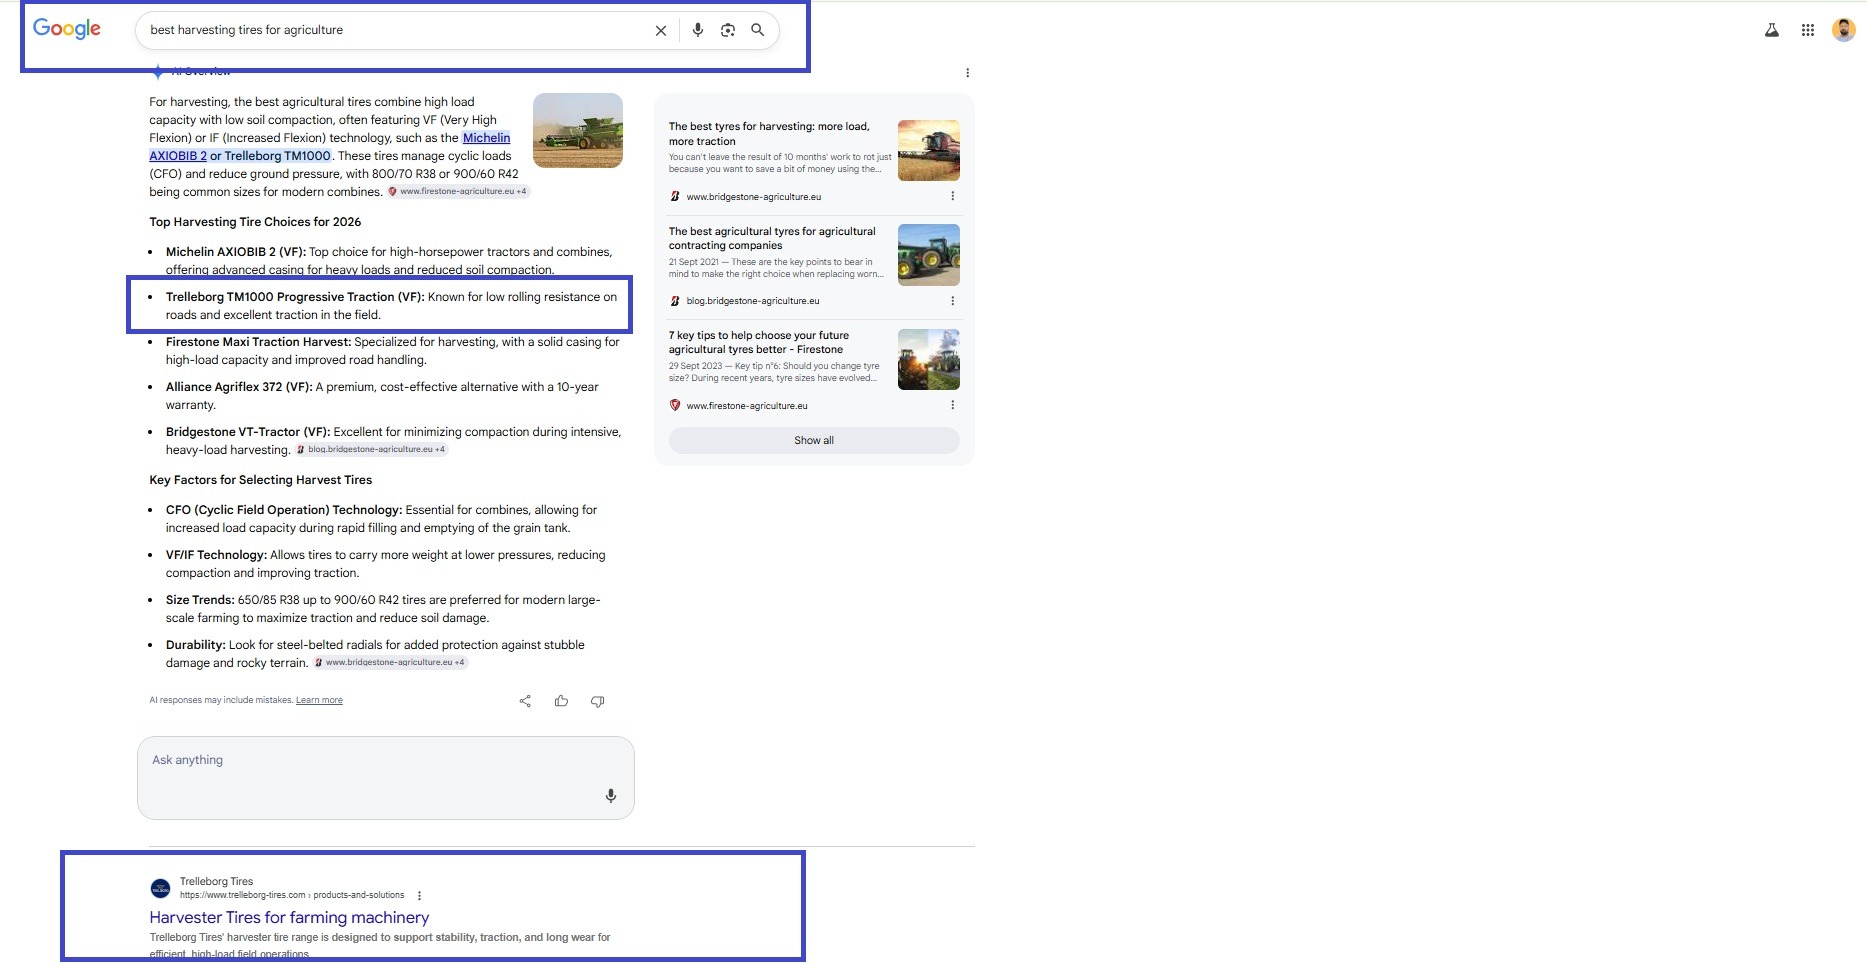The image size is (1867, 964).
Task: Click 'Alliance Agriflex 372 (VF):' bullet text
Action: [x=239, y=387]
